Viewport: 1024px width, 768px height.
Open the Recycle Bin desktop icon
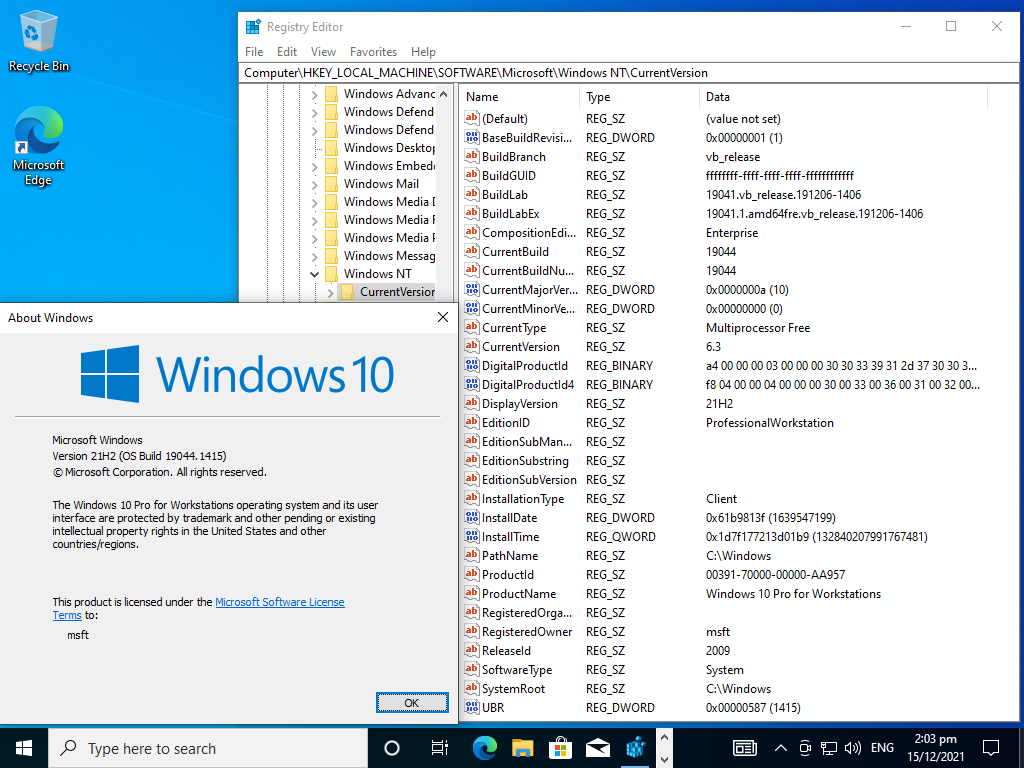click(x=39, y=40)
